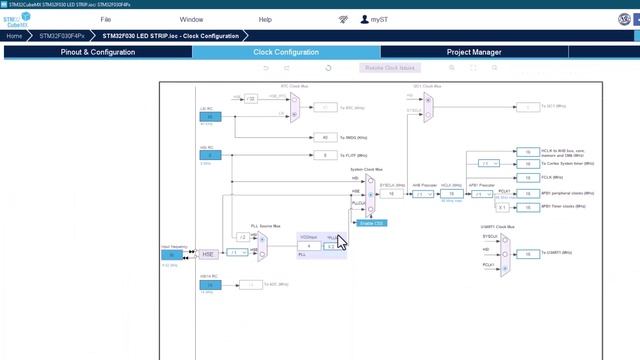Select PCLK1 on USART1 Clock Mux

[505, 269]
